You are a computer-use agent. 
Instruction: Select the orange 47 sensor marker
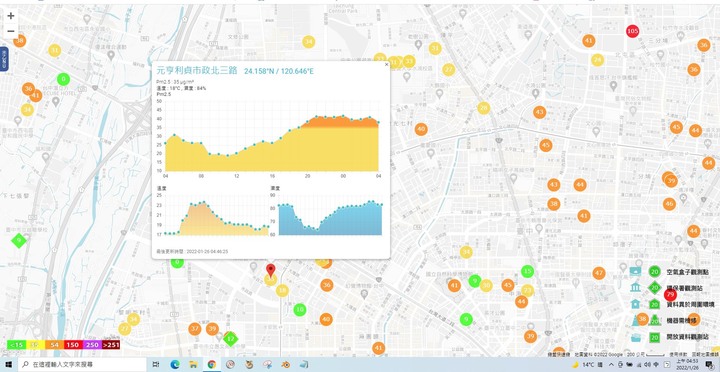point(598,273)
